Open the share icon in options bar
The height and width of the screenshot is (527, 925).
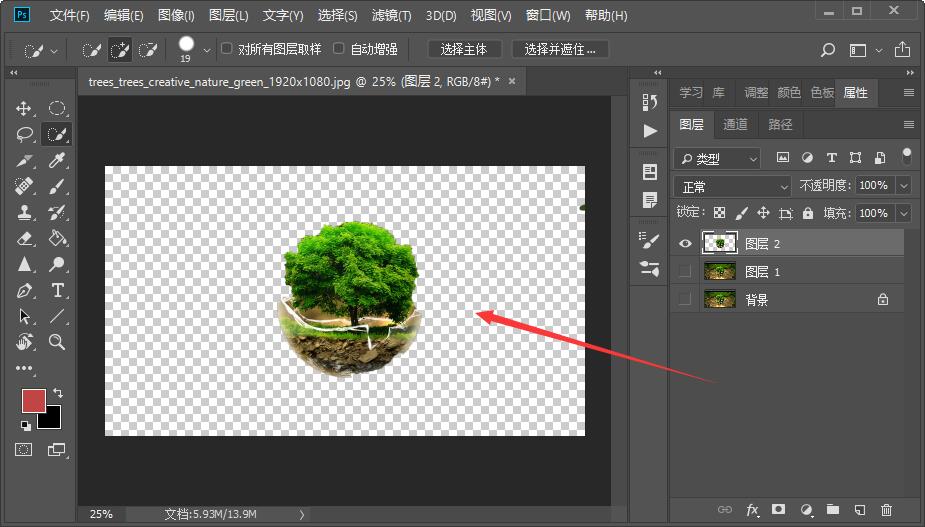coord(902,50)
